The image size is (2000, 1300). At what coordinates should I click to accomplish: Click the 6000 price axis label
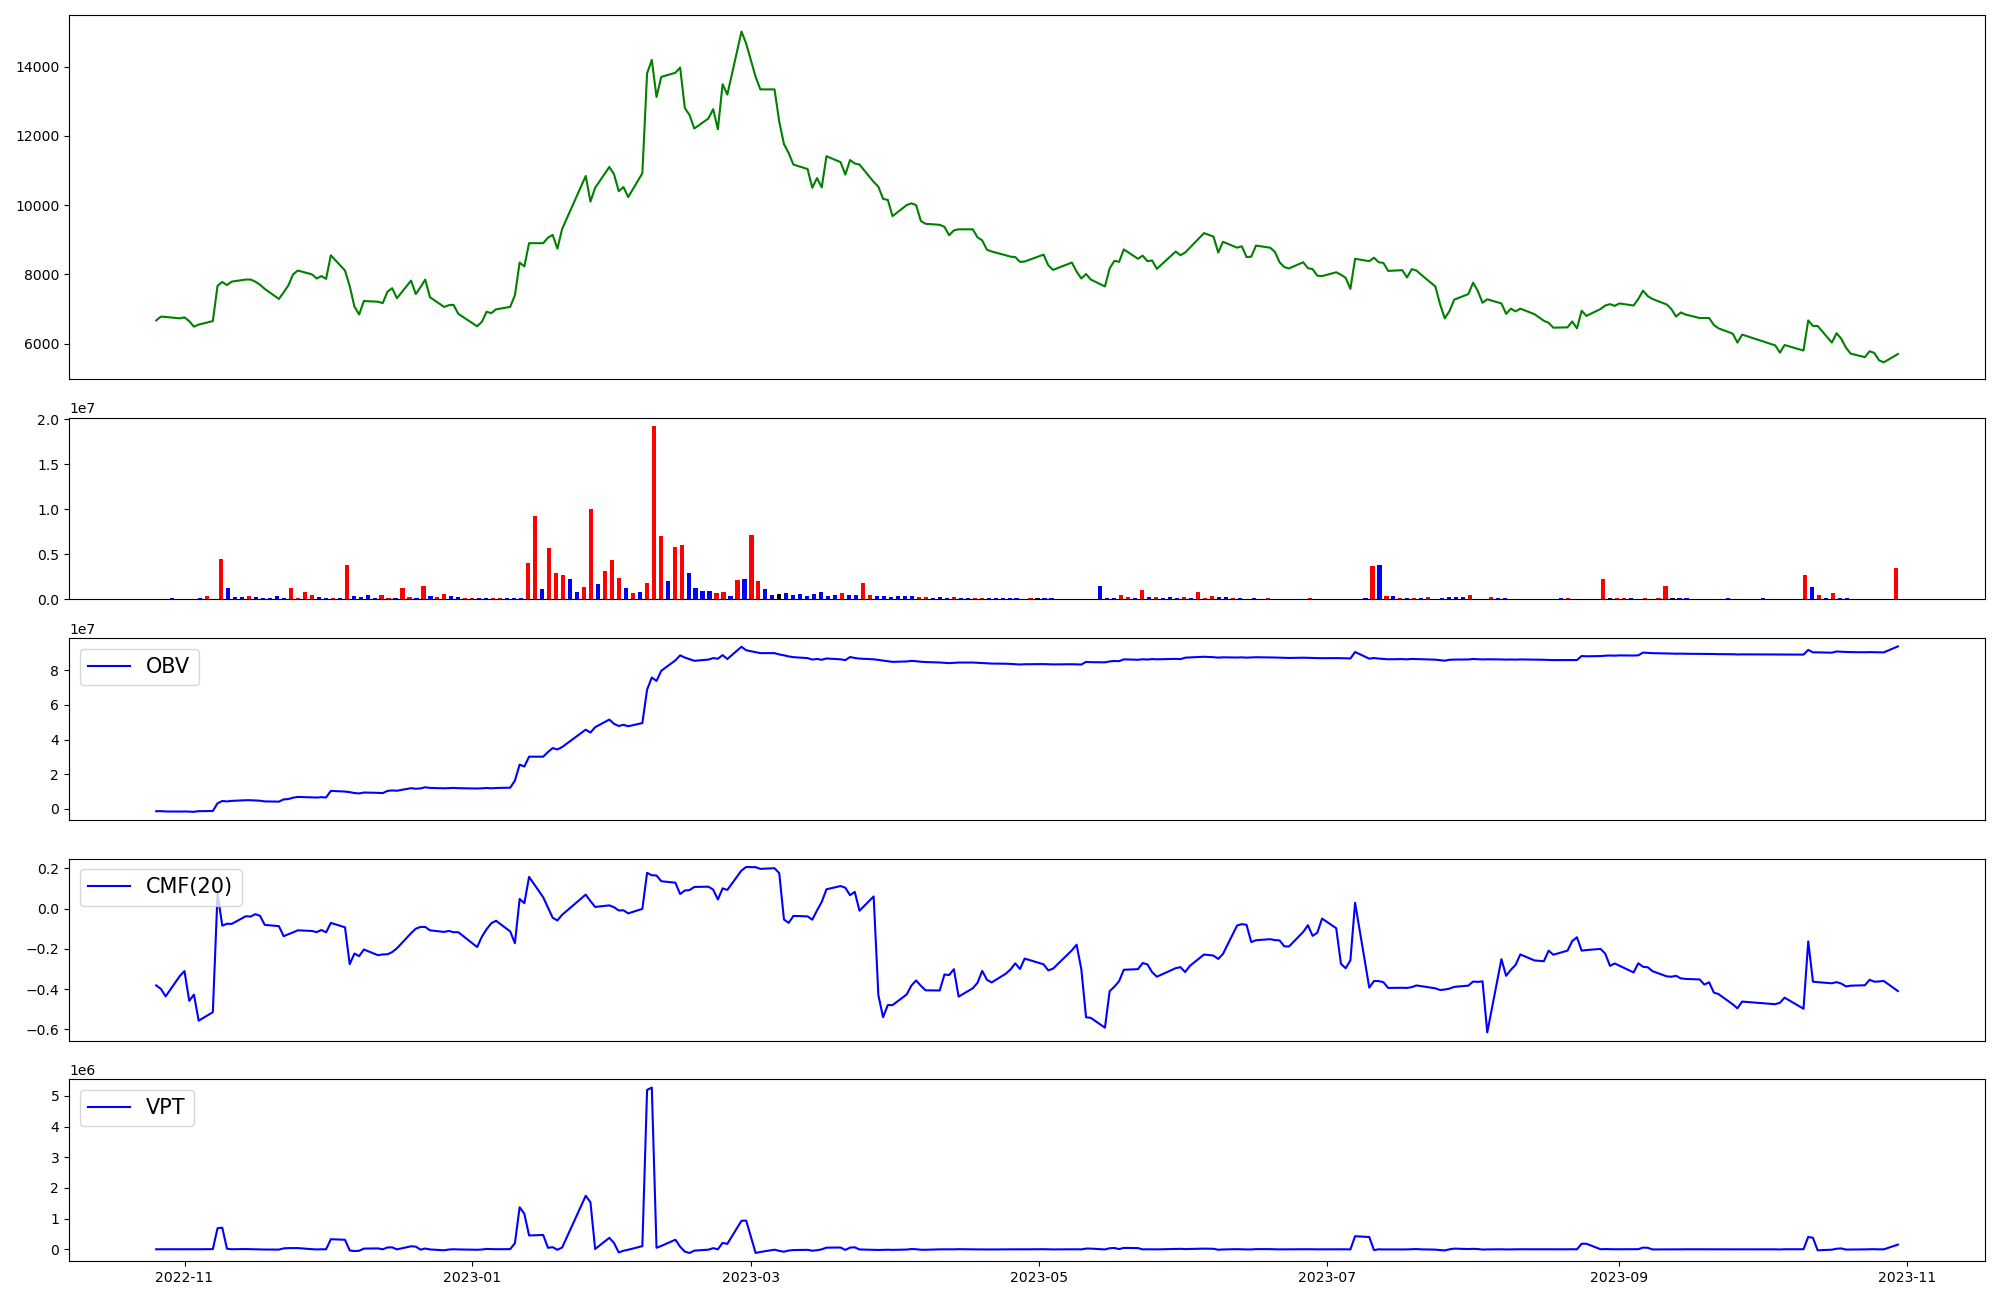point(42,344)
